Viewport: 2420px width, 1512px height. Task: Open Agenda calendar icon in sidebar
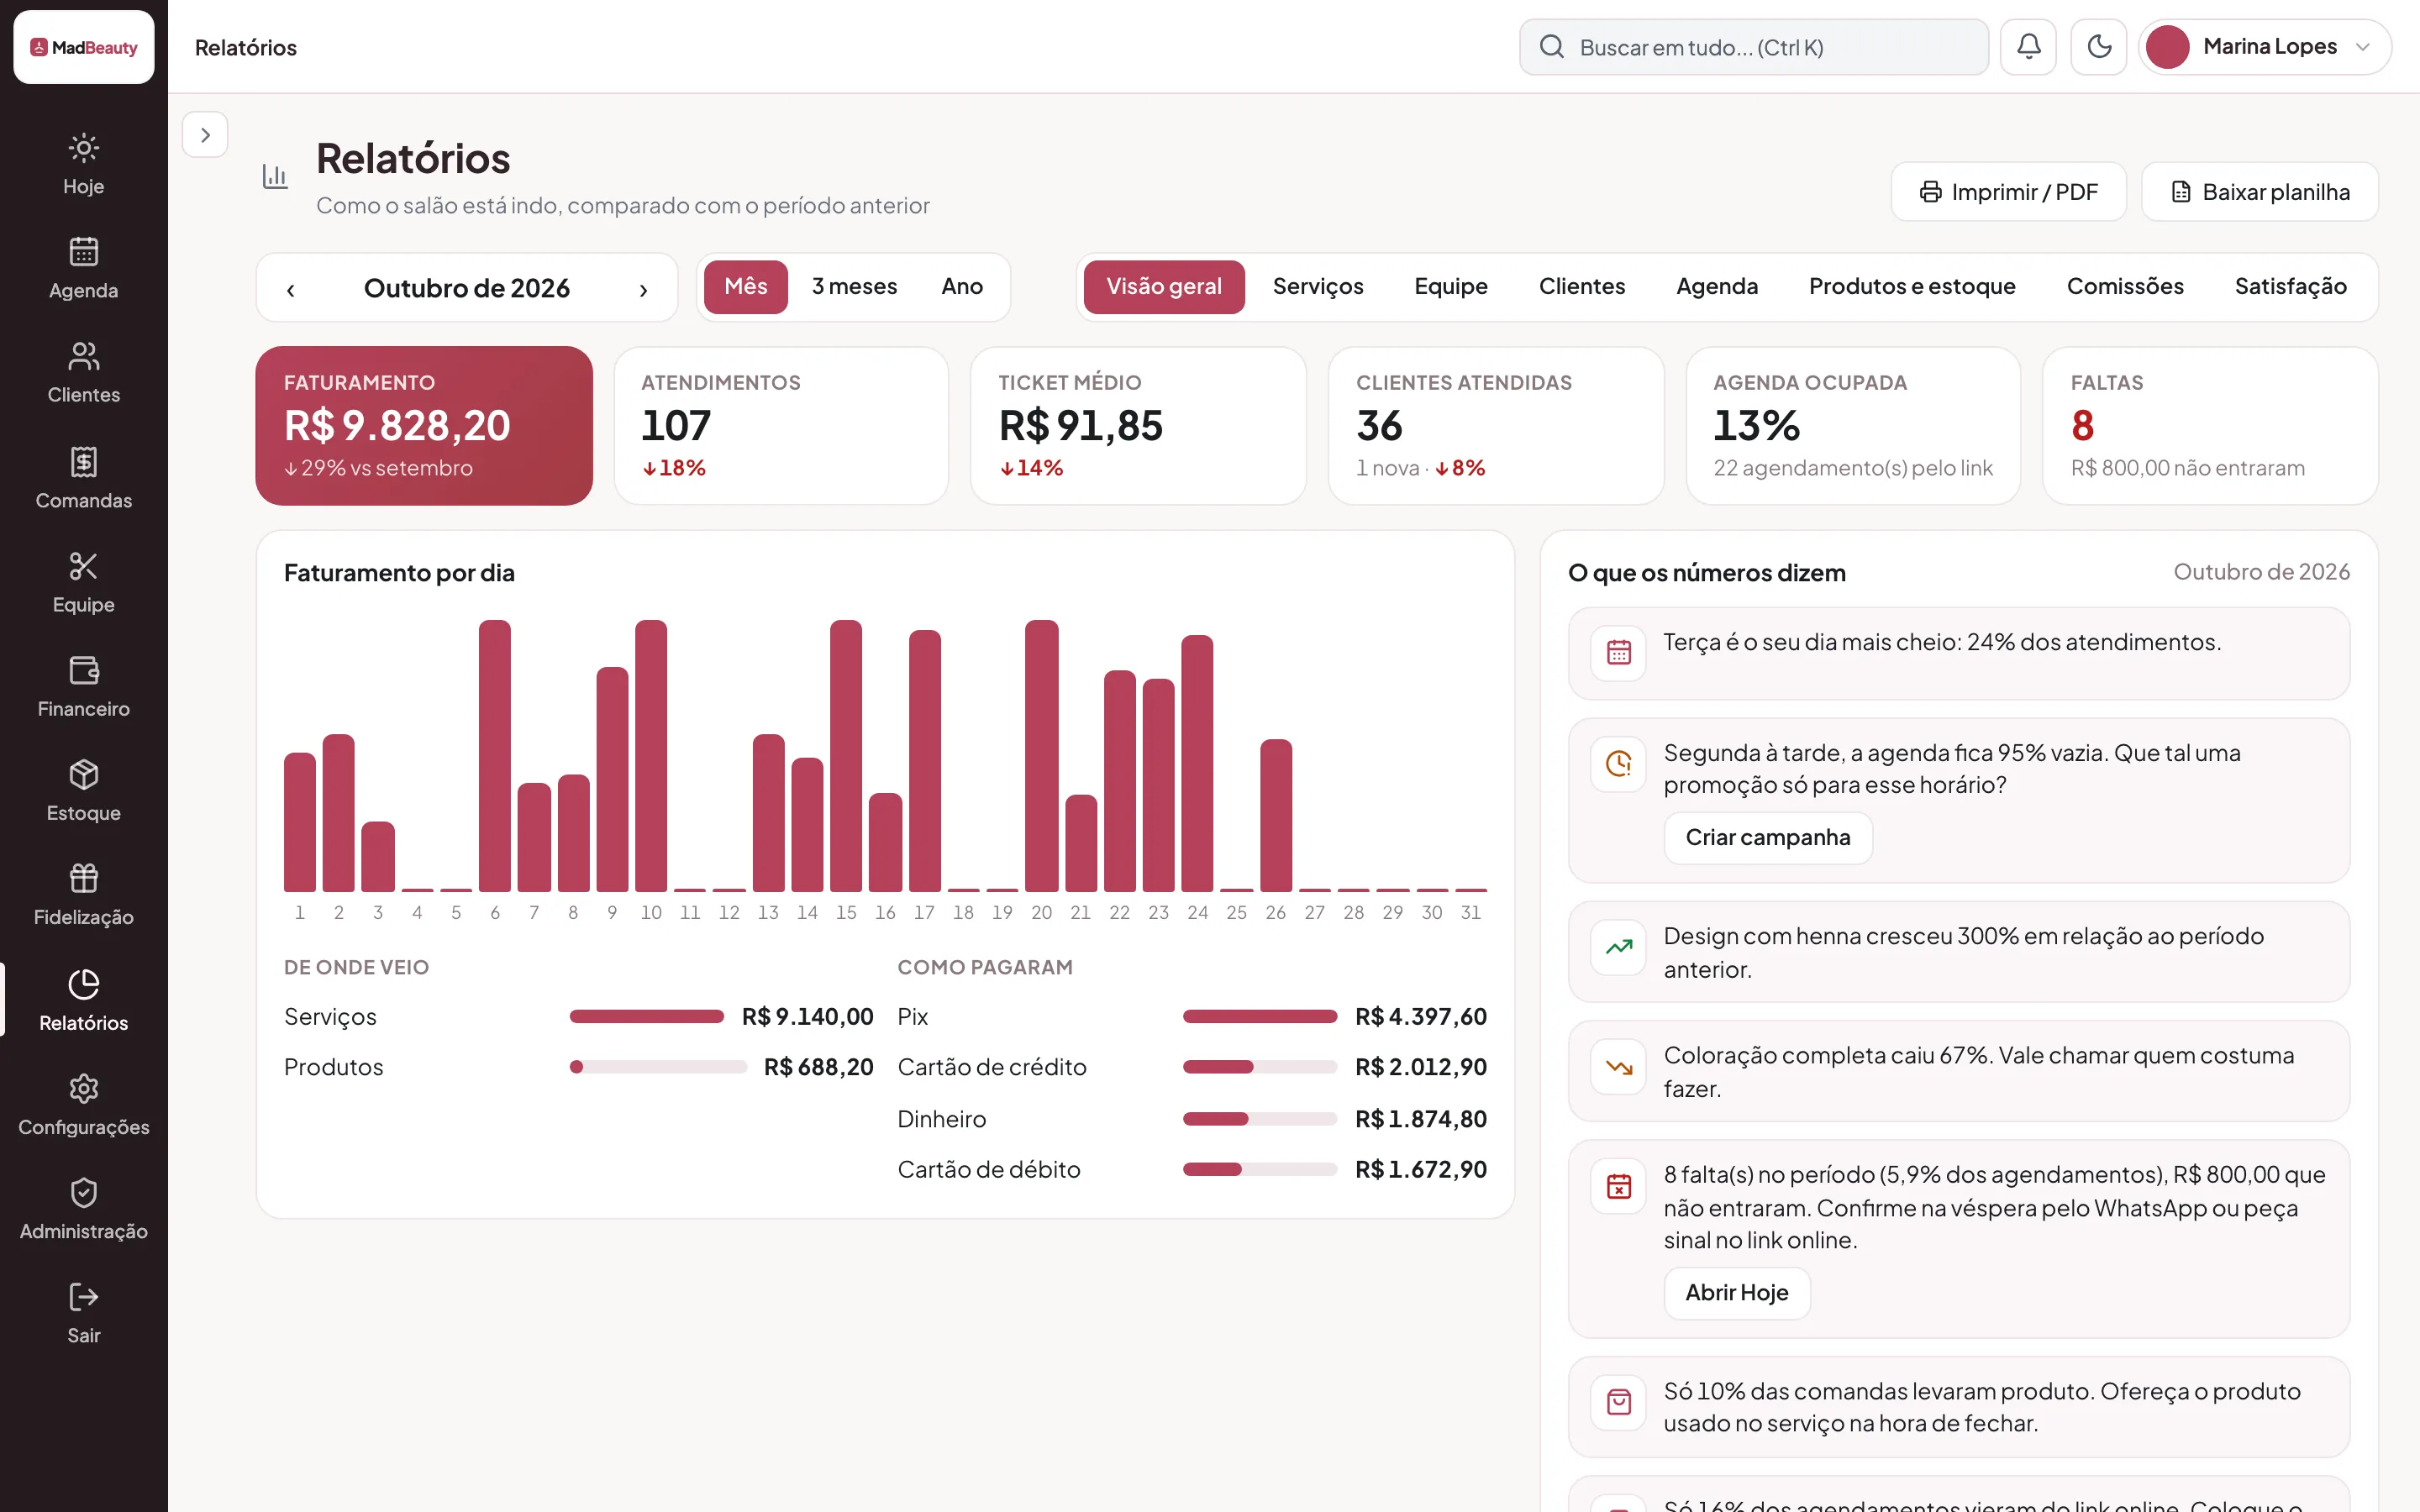83,251
